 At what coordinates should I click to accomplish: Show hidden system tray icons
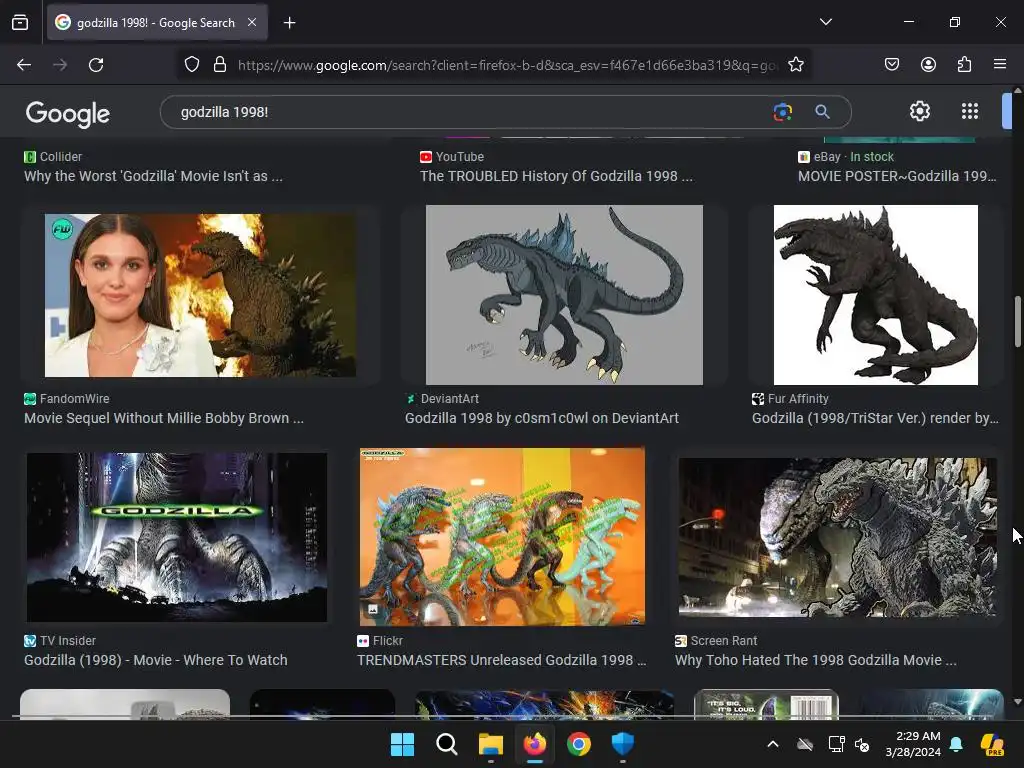pos(773,744)
